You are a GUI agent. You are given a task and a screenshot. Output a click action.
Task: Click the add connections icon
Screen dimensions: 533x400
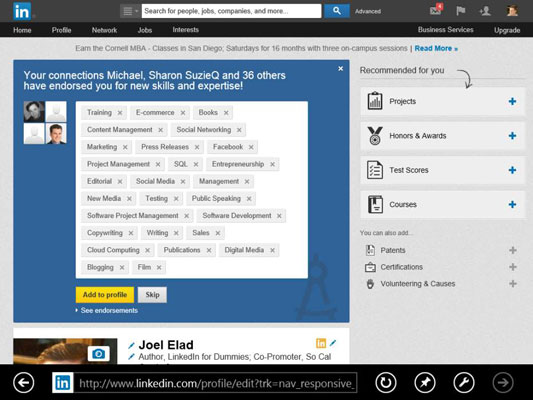pyautogui.click(x=485, y=11)
